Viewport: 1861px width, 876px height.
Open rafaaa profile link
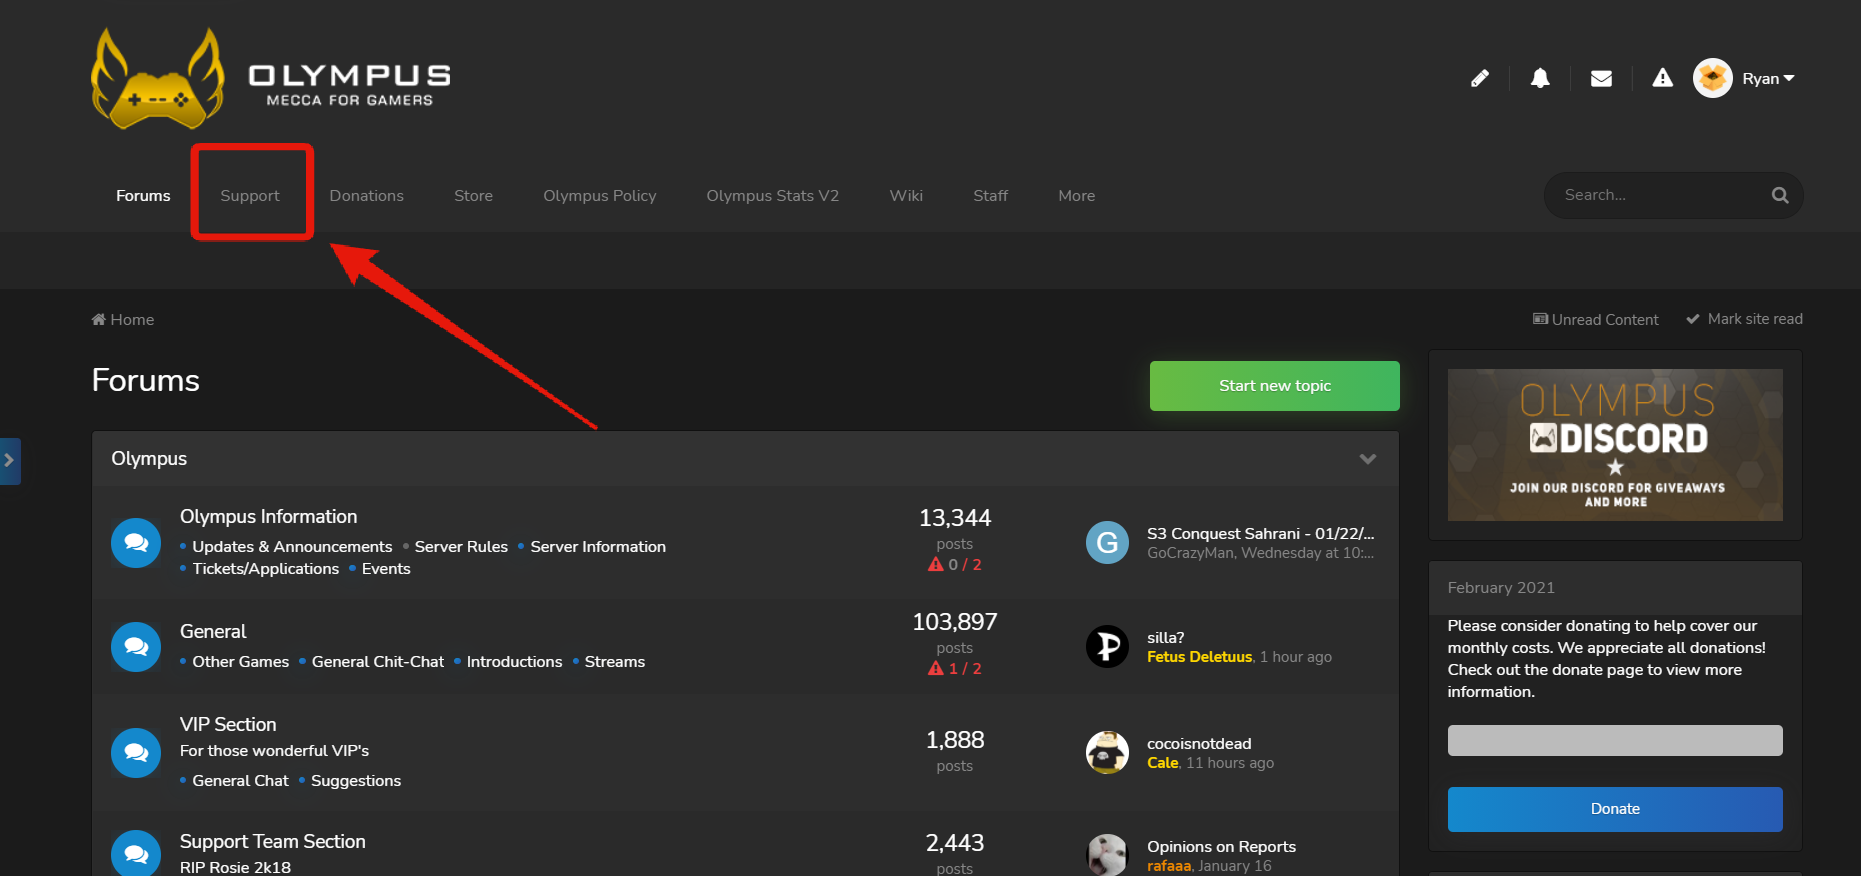(x=1169, y=866)
